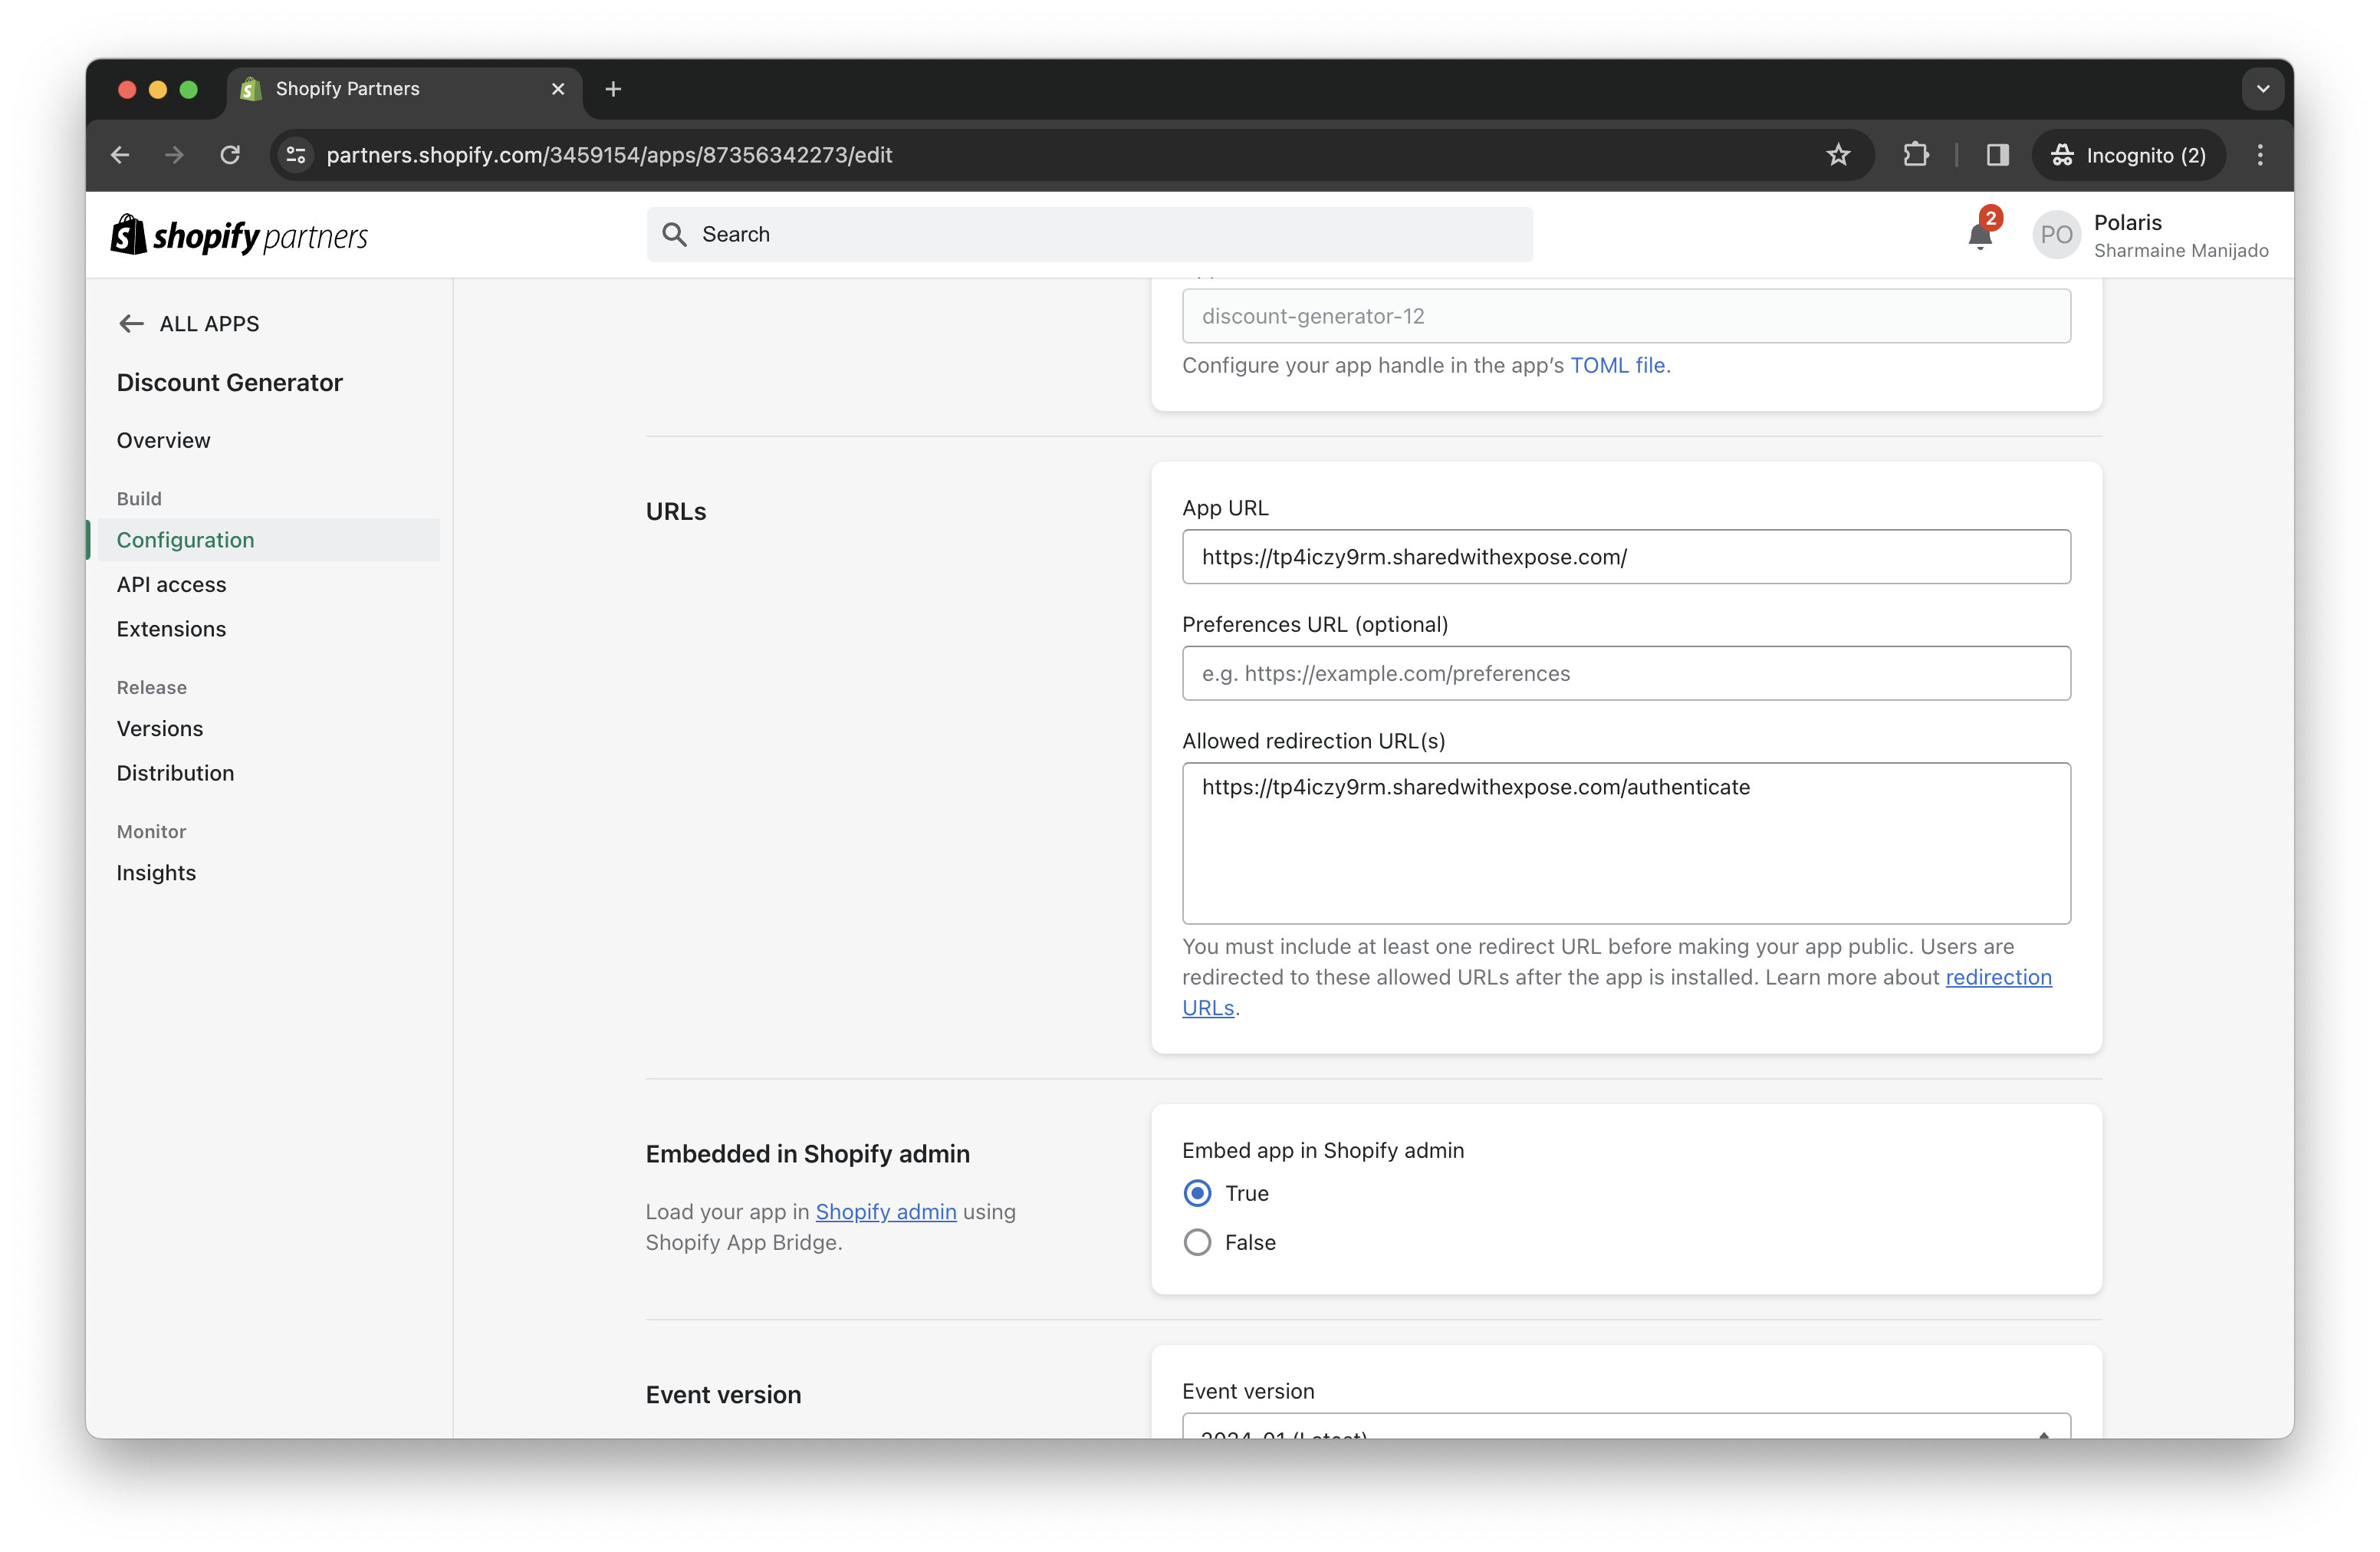
Task: Open the Event version dropdown
Action: pos(1626,1427)
